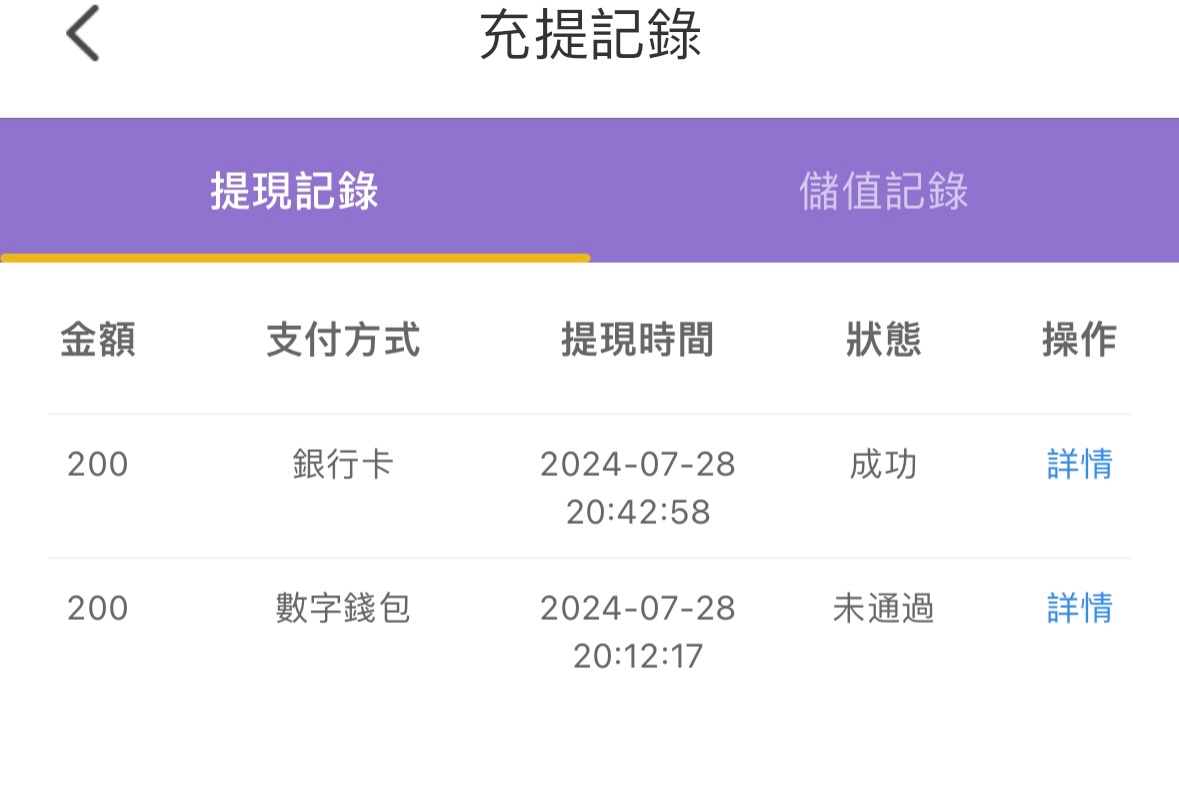Select the 20:42:58 withdrawal timestamp
This screenshot has height=810, width=1179.
tap(637, 512)
